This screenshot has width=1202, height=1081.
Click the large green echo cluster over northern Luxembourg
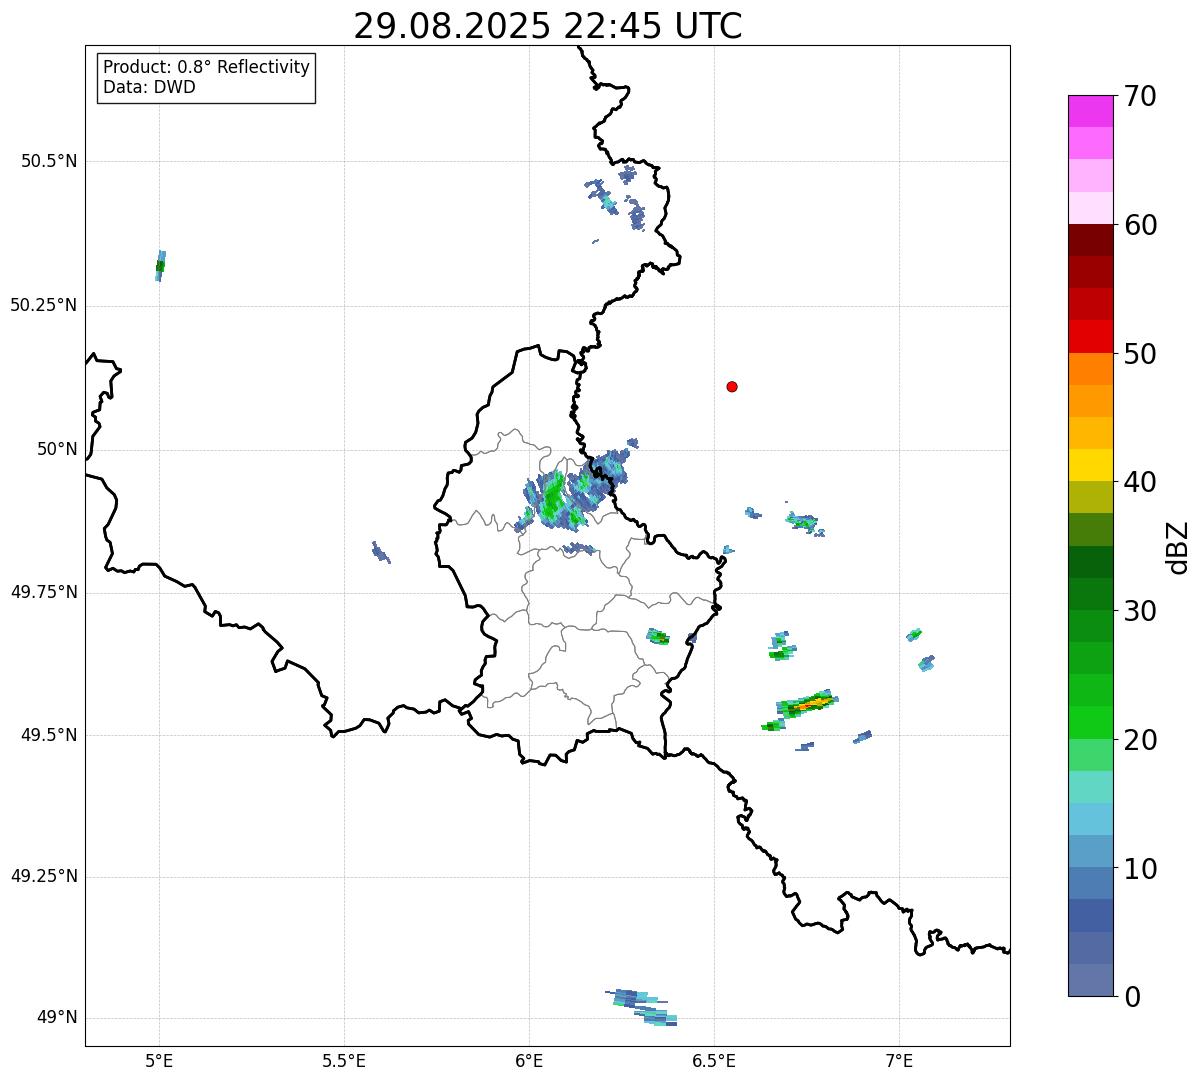(554, 497)
